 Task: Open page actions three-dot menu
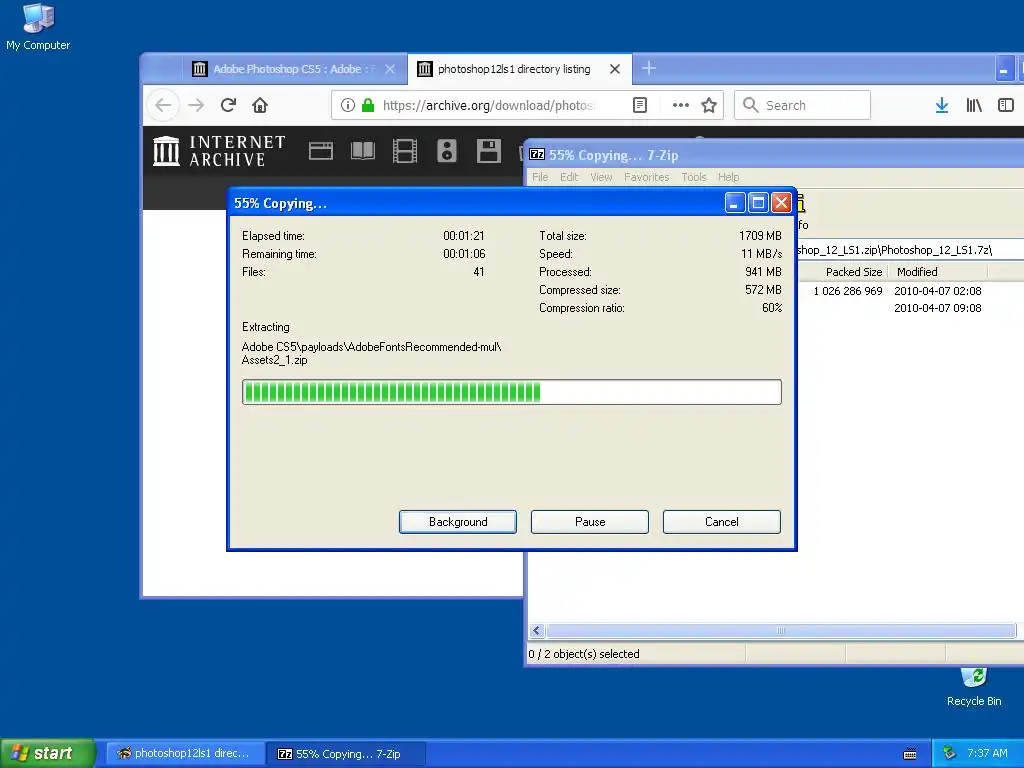click(680, 105)
